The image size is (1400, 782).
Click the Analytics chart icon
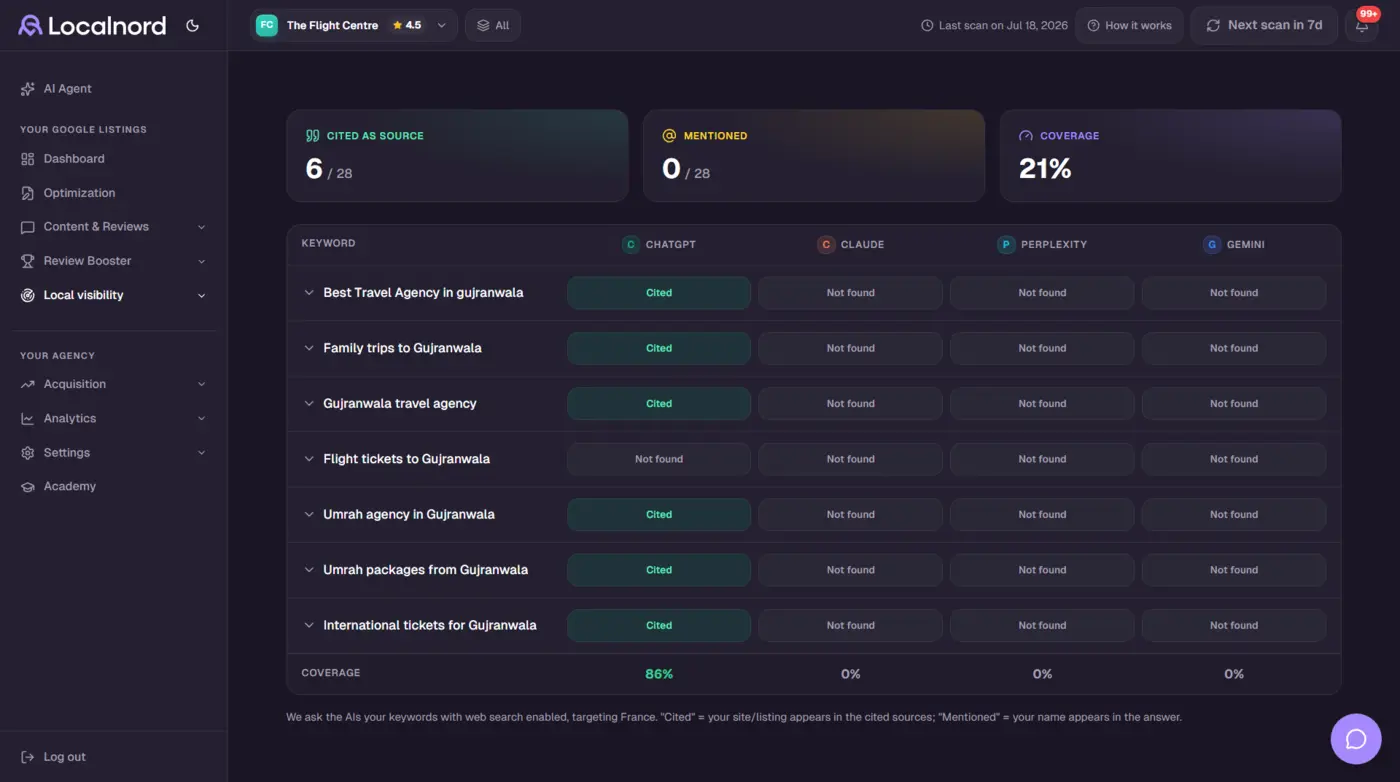28,418
